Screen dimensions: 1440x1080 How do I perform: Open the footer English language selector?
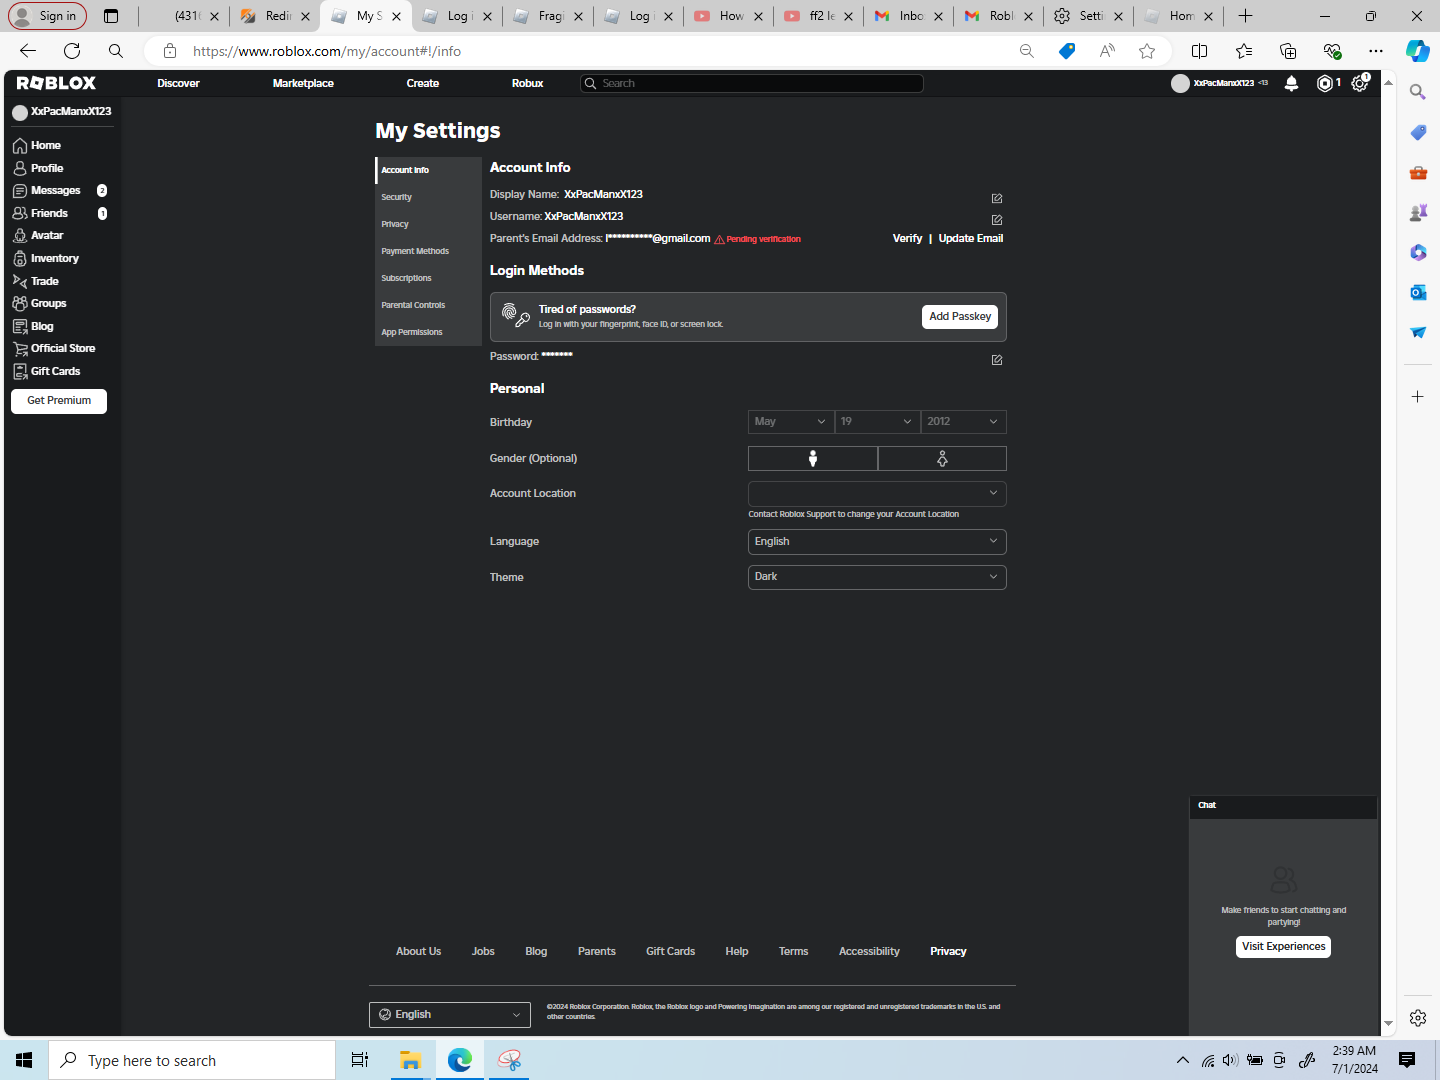point(450,1015)
